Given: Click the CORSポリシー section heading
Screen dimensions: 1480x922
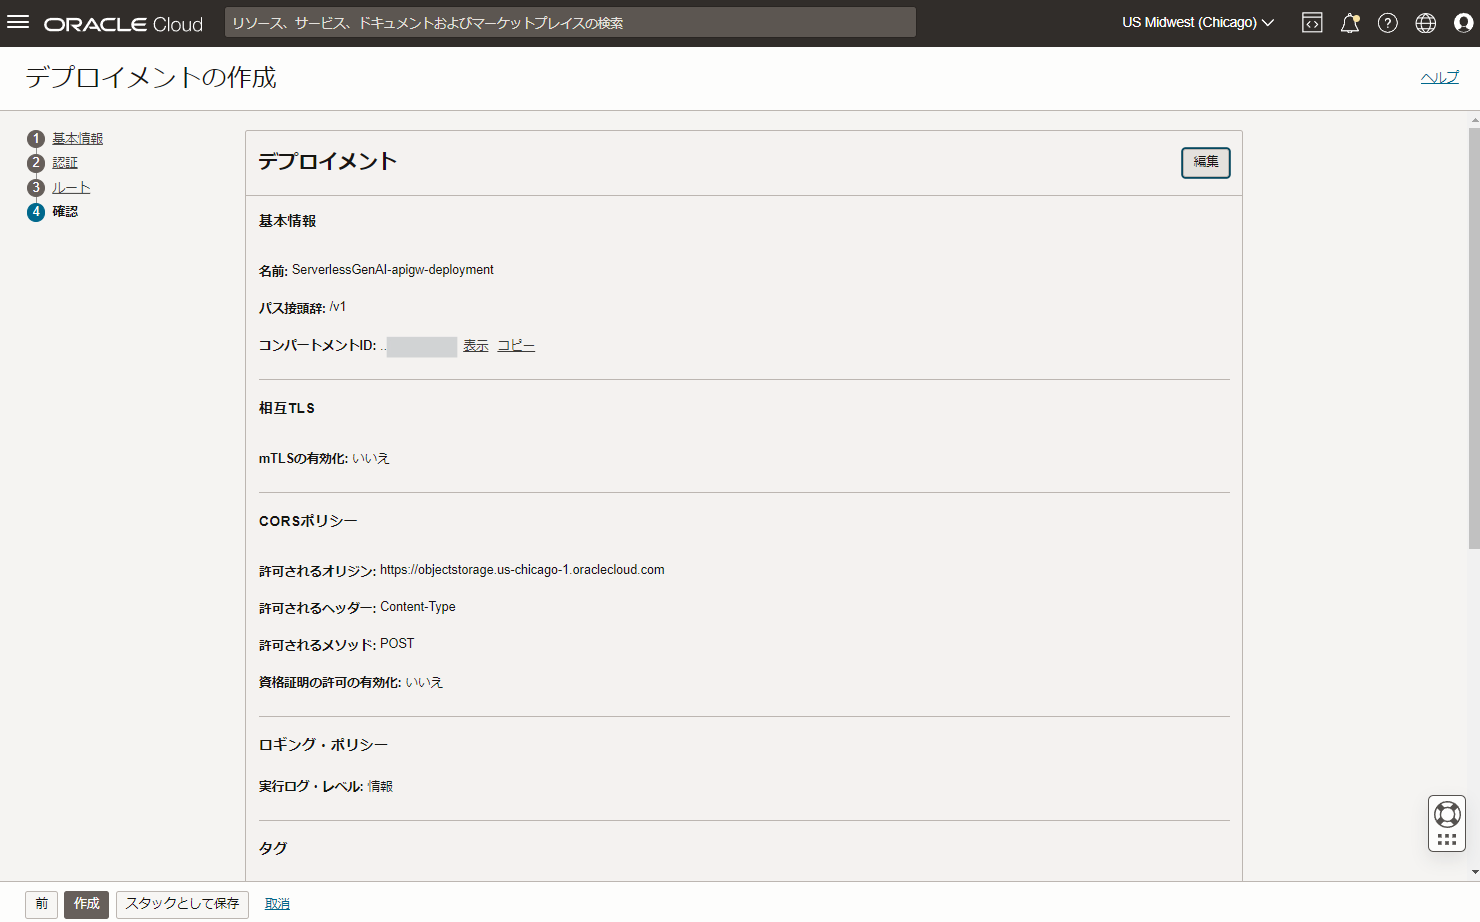Looking at the screenshot, I should (308, 521).
